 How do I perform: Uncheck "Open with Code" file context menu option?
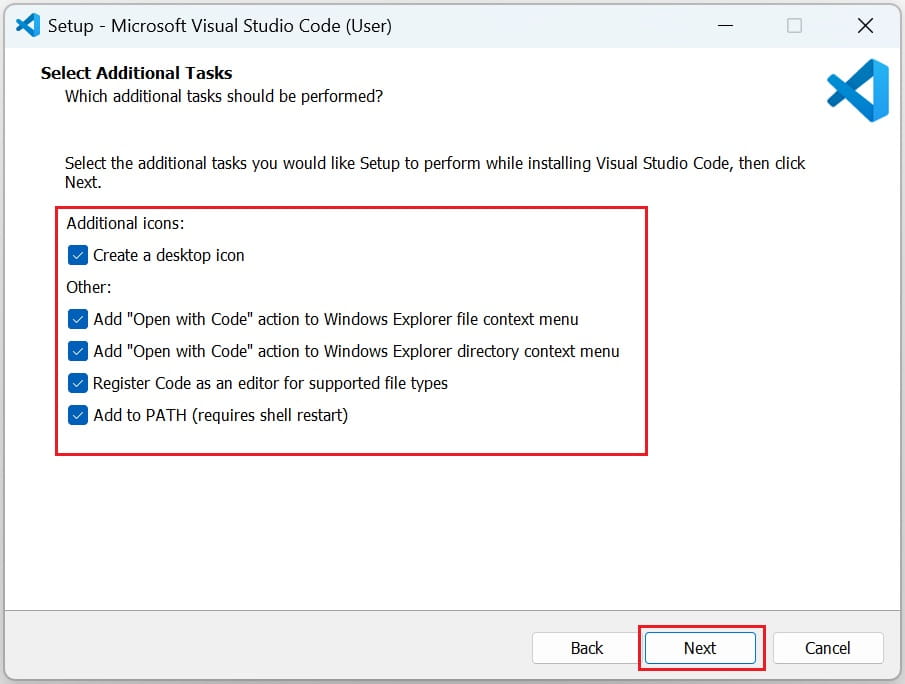(x=78, y=319)
